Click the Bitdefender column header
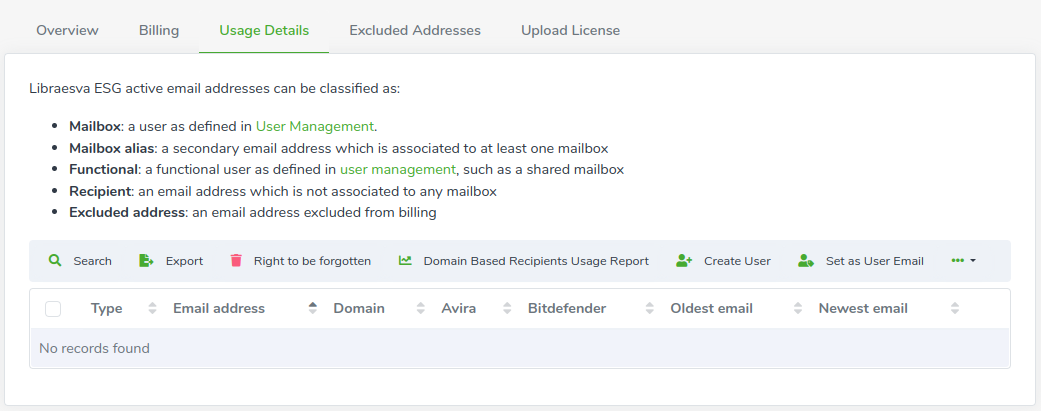1041x411 pixels. click(567, 308)
